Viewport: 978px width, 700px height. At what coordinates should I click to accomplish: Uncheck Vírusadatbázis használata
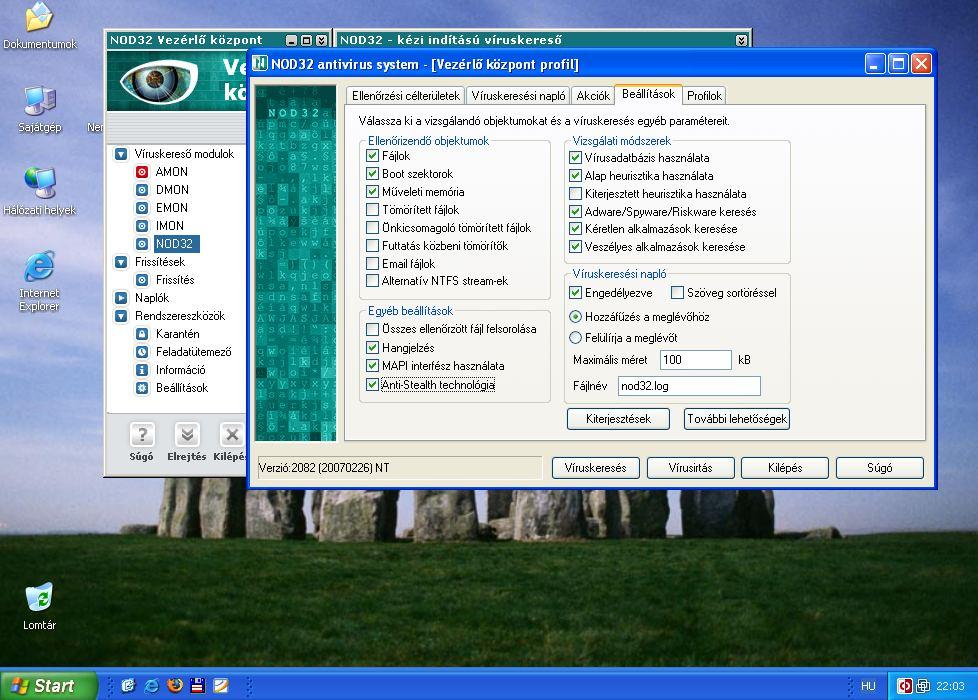click(575, 158)
